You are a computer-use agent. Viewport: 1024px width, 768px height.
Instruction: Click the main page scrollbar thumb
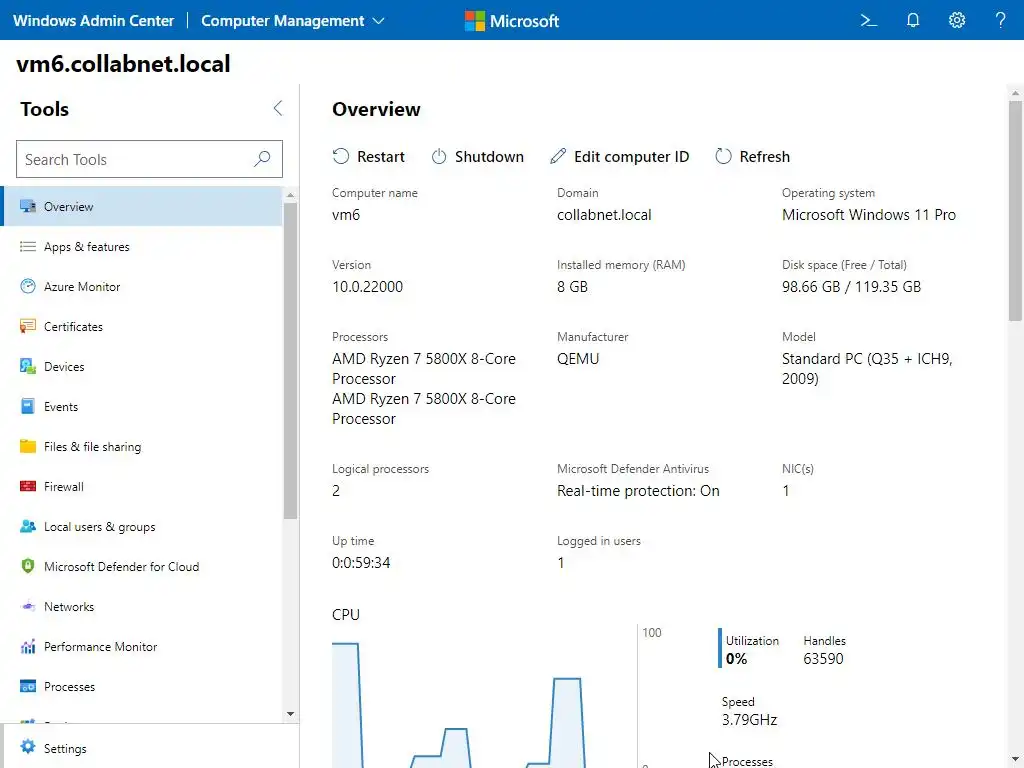1015,210
